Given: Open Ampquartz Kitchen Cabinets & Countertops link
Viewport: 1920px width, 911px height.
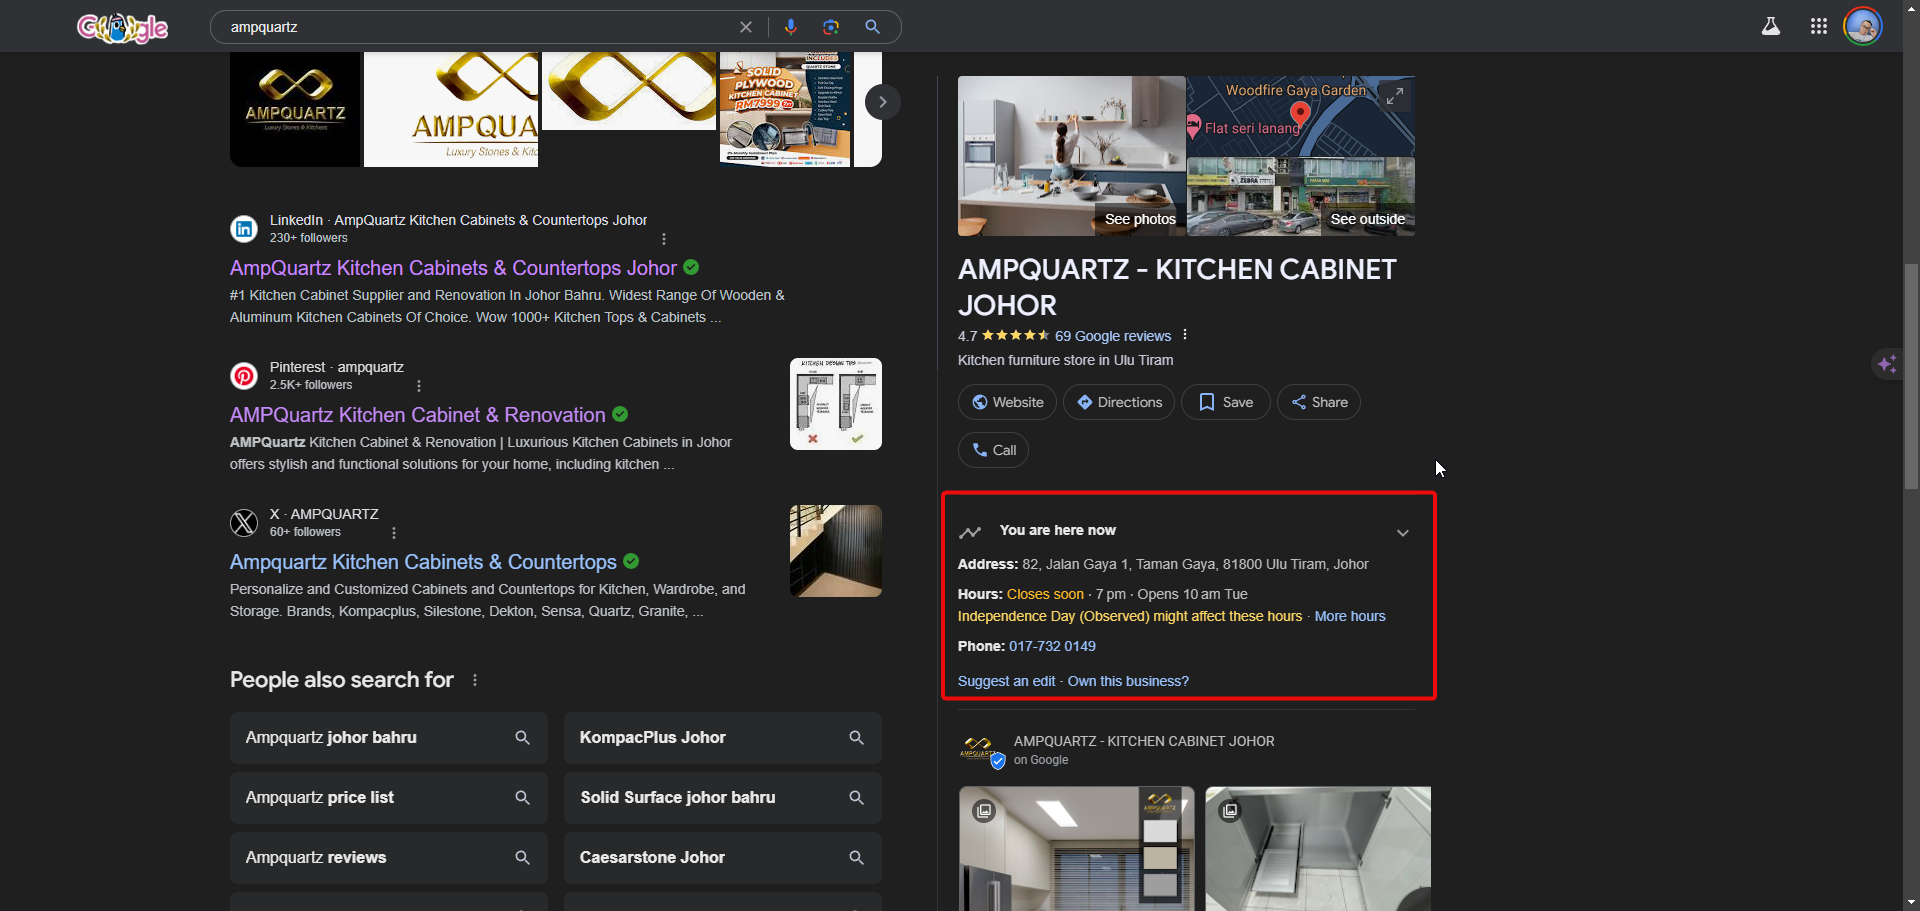Looking at the screenshot, I should (x=423, y=562).
